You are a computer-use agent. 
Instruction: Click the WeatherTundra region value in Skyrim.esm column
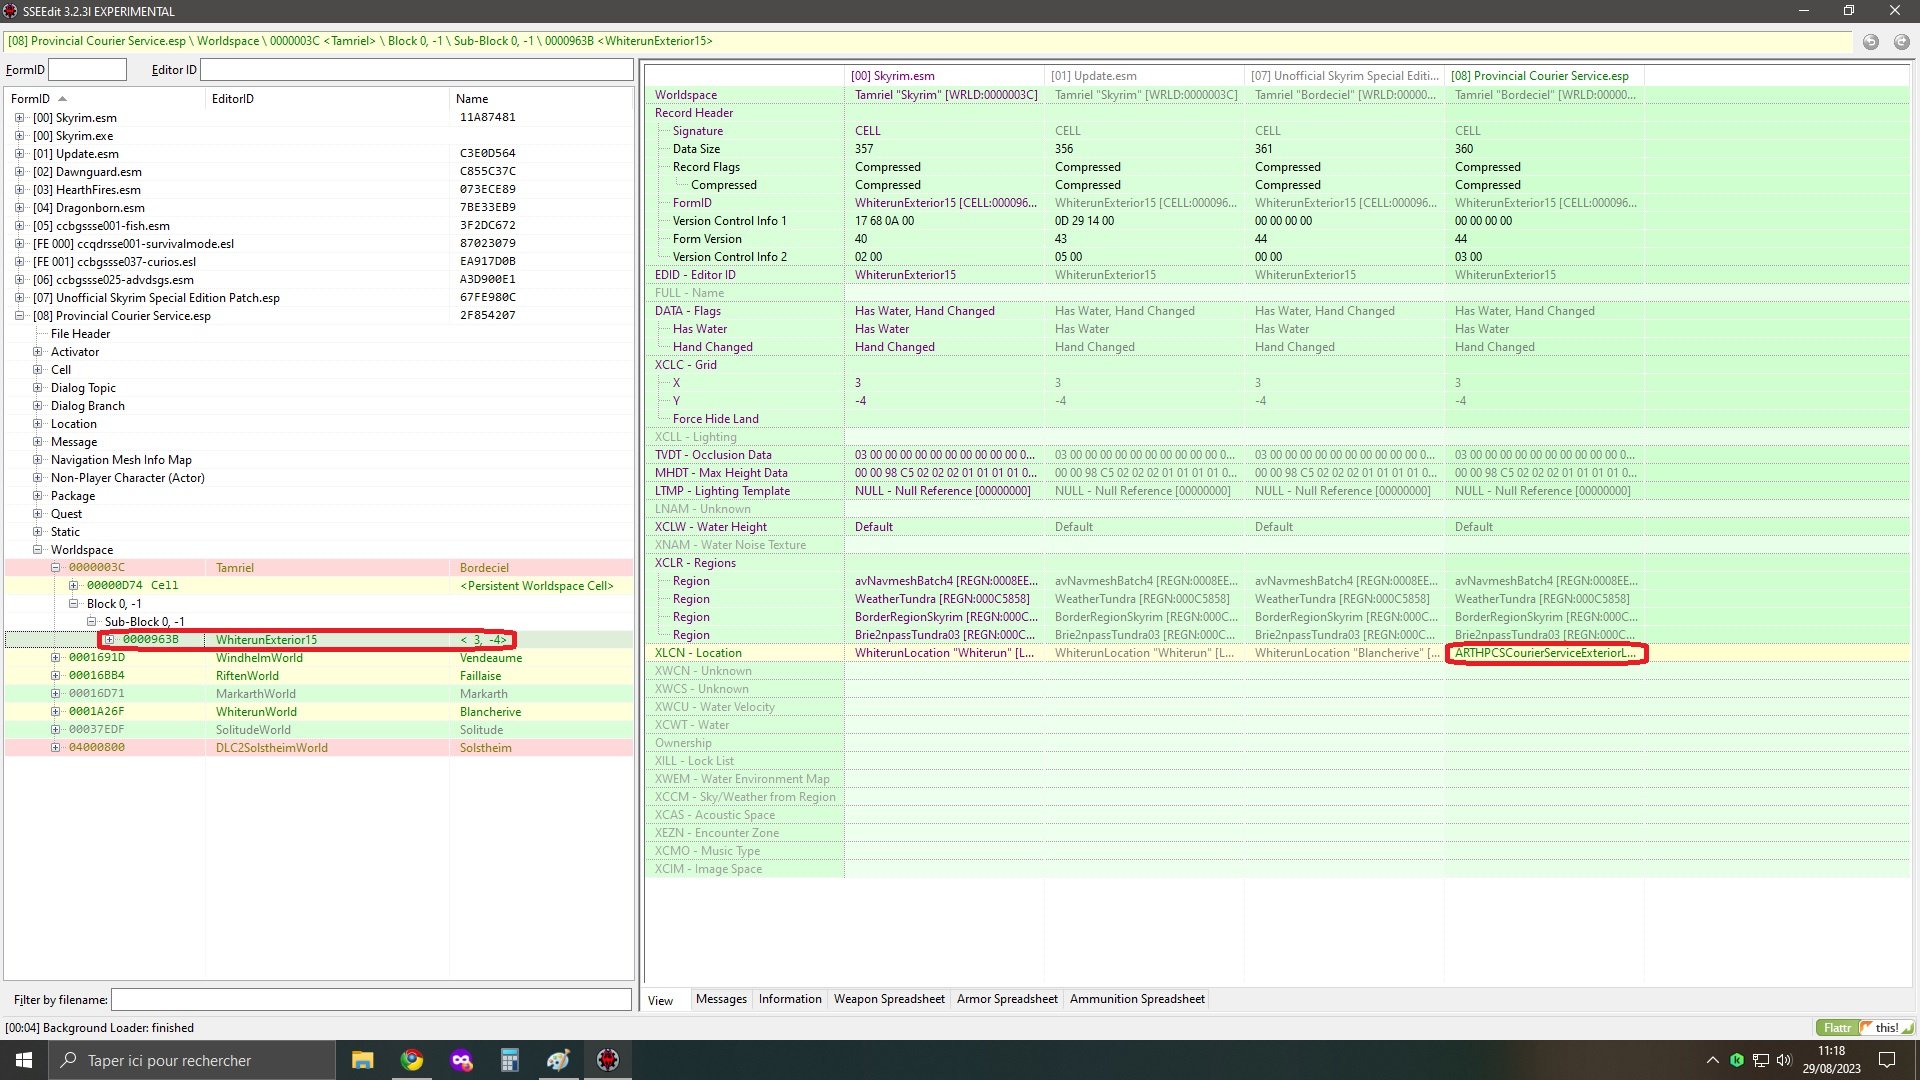pos(942,599)
